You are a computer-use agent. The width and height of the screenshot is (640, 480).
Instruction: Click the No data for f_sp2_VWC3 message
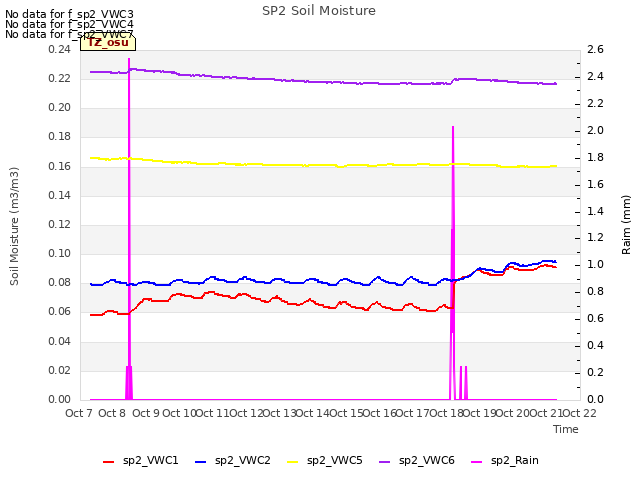tap(69, 15)
